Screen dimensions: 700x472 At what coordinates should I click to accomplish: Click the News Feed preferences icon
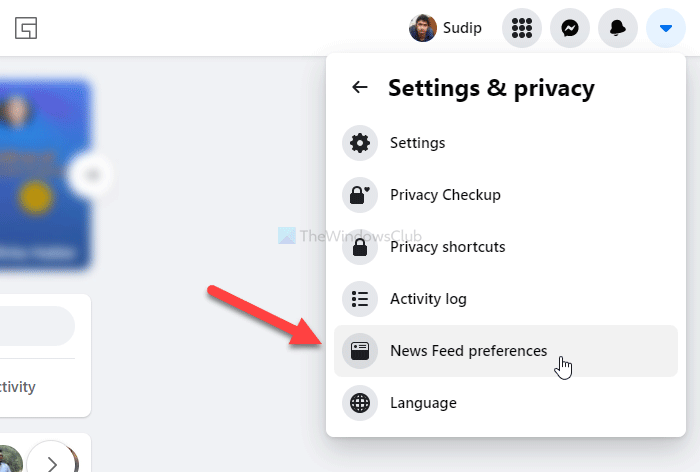pyautogui.click(x=360, y=351)
